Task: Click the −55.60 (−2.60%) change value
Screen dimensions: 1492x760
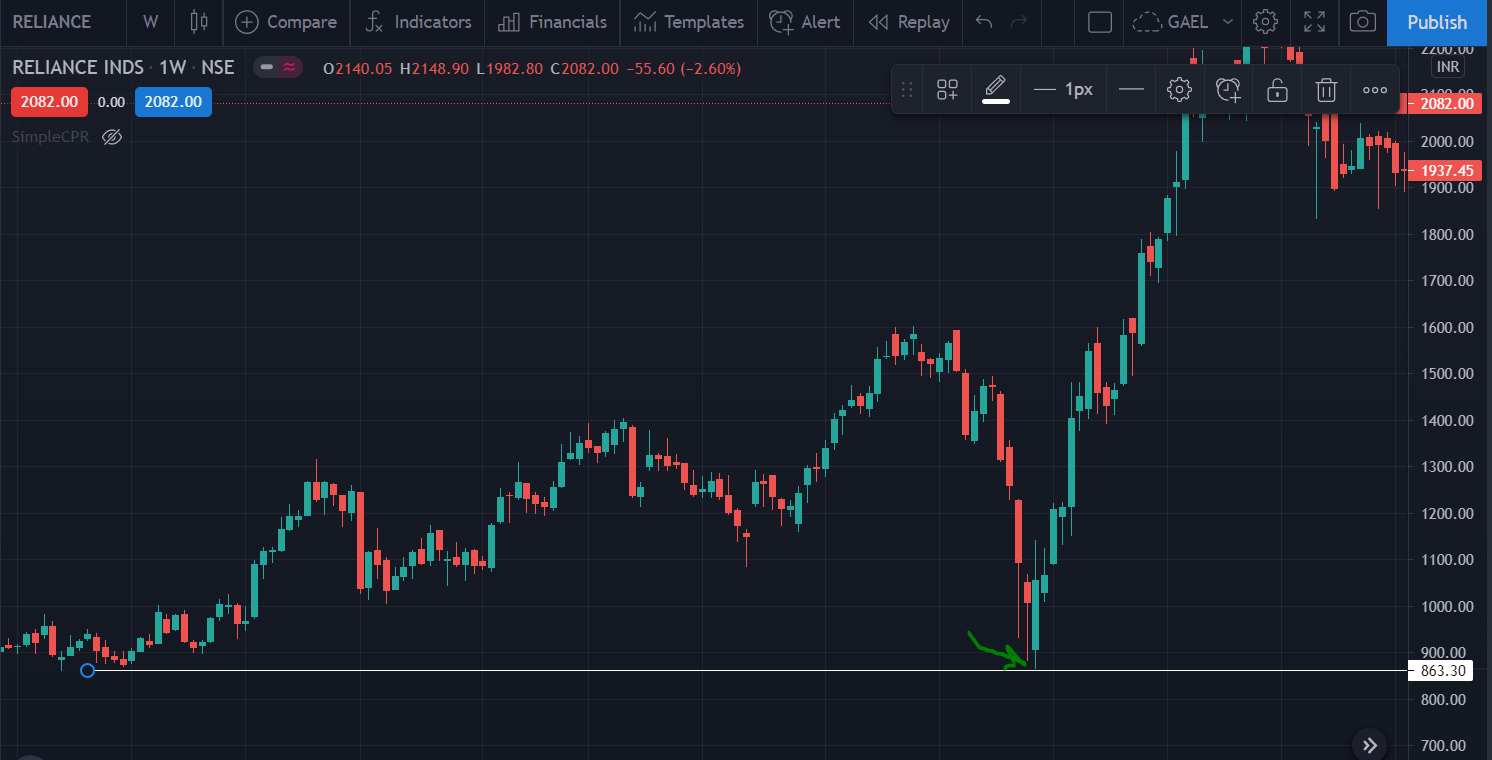Action: (683, 68)
